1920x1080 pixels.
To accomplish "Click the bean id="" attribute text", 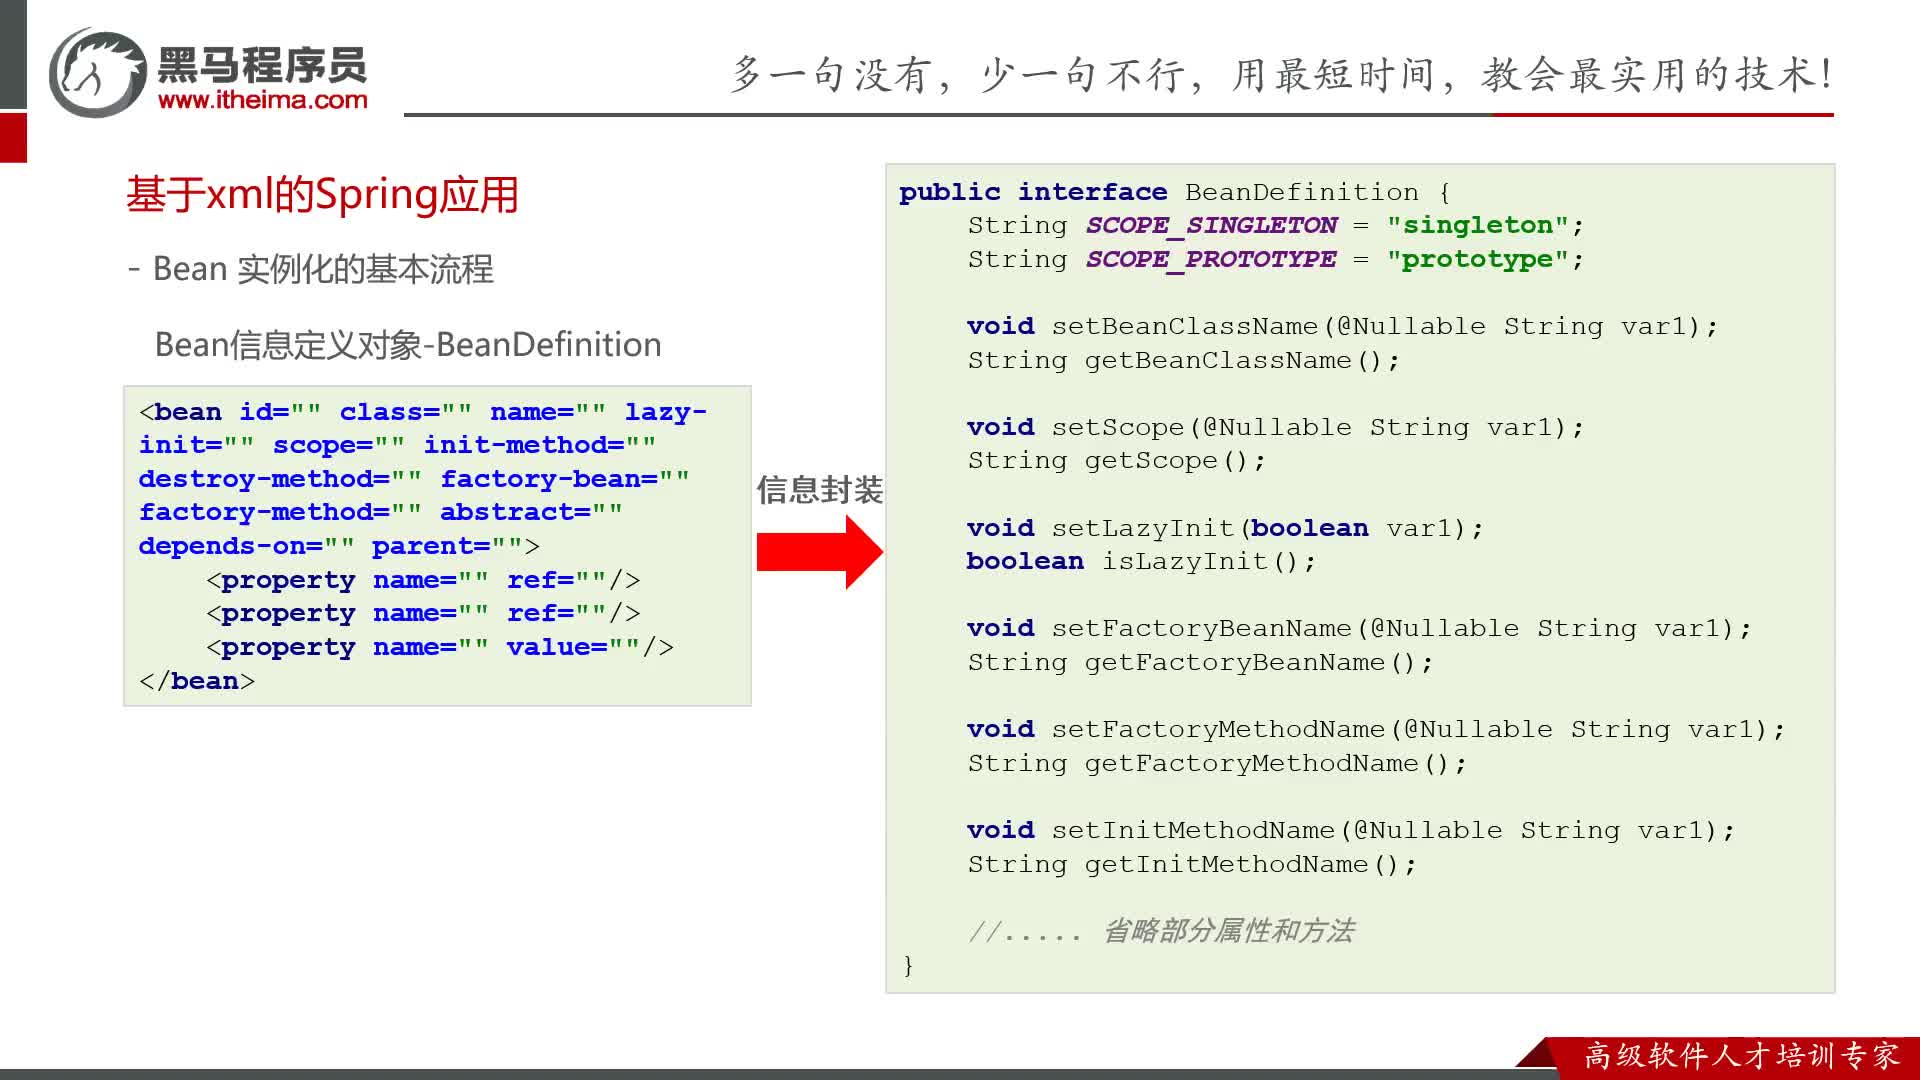I will [231, 412].
